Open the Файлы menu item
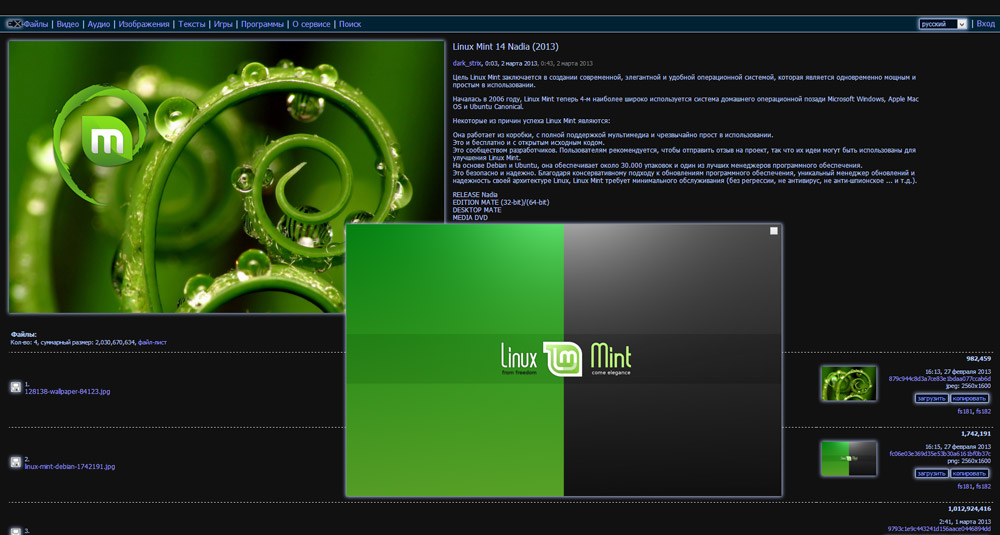The image size is (1000, 535). [36, 24]
